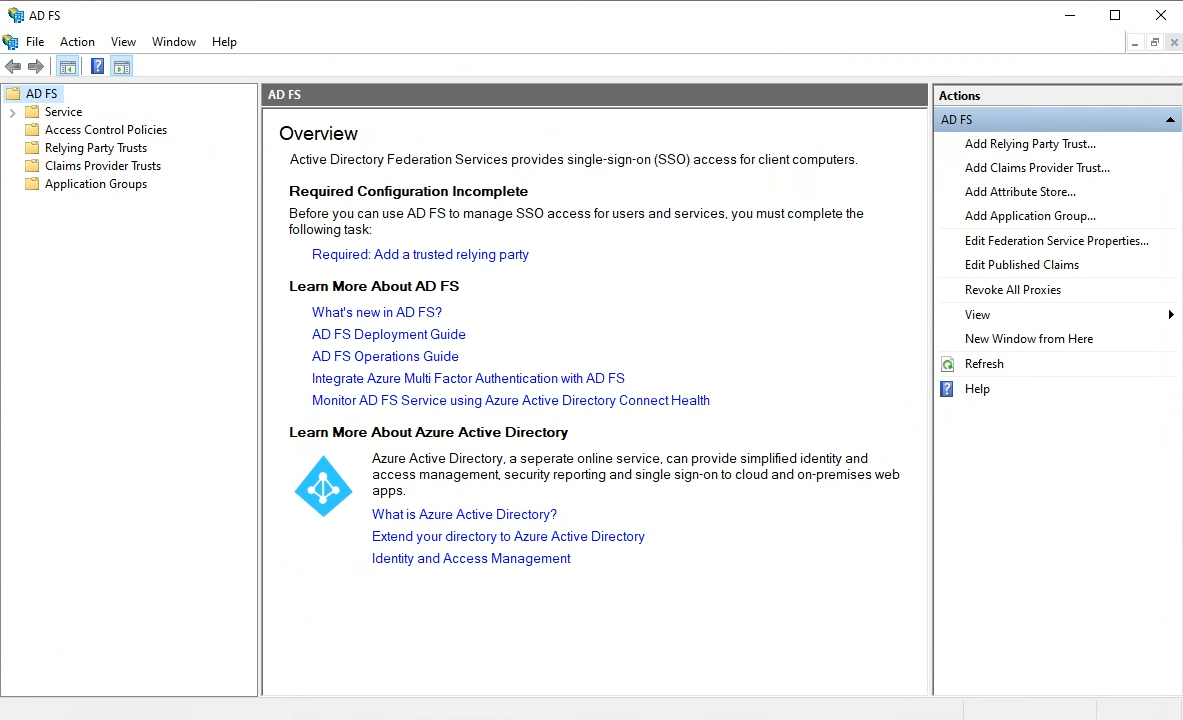Open the Window menu
This screenshot has height=720, width=1183.
click(x=174, y=42)
